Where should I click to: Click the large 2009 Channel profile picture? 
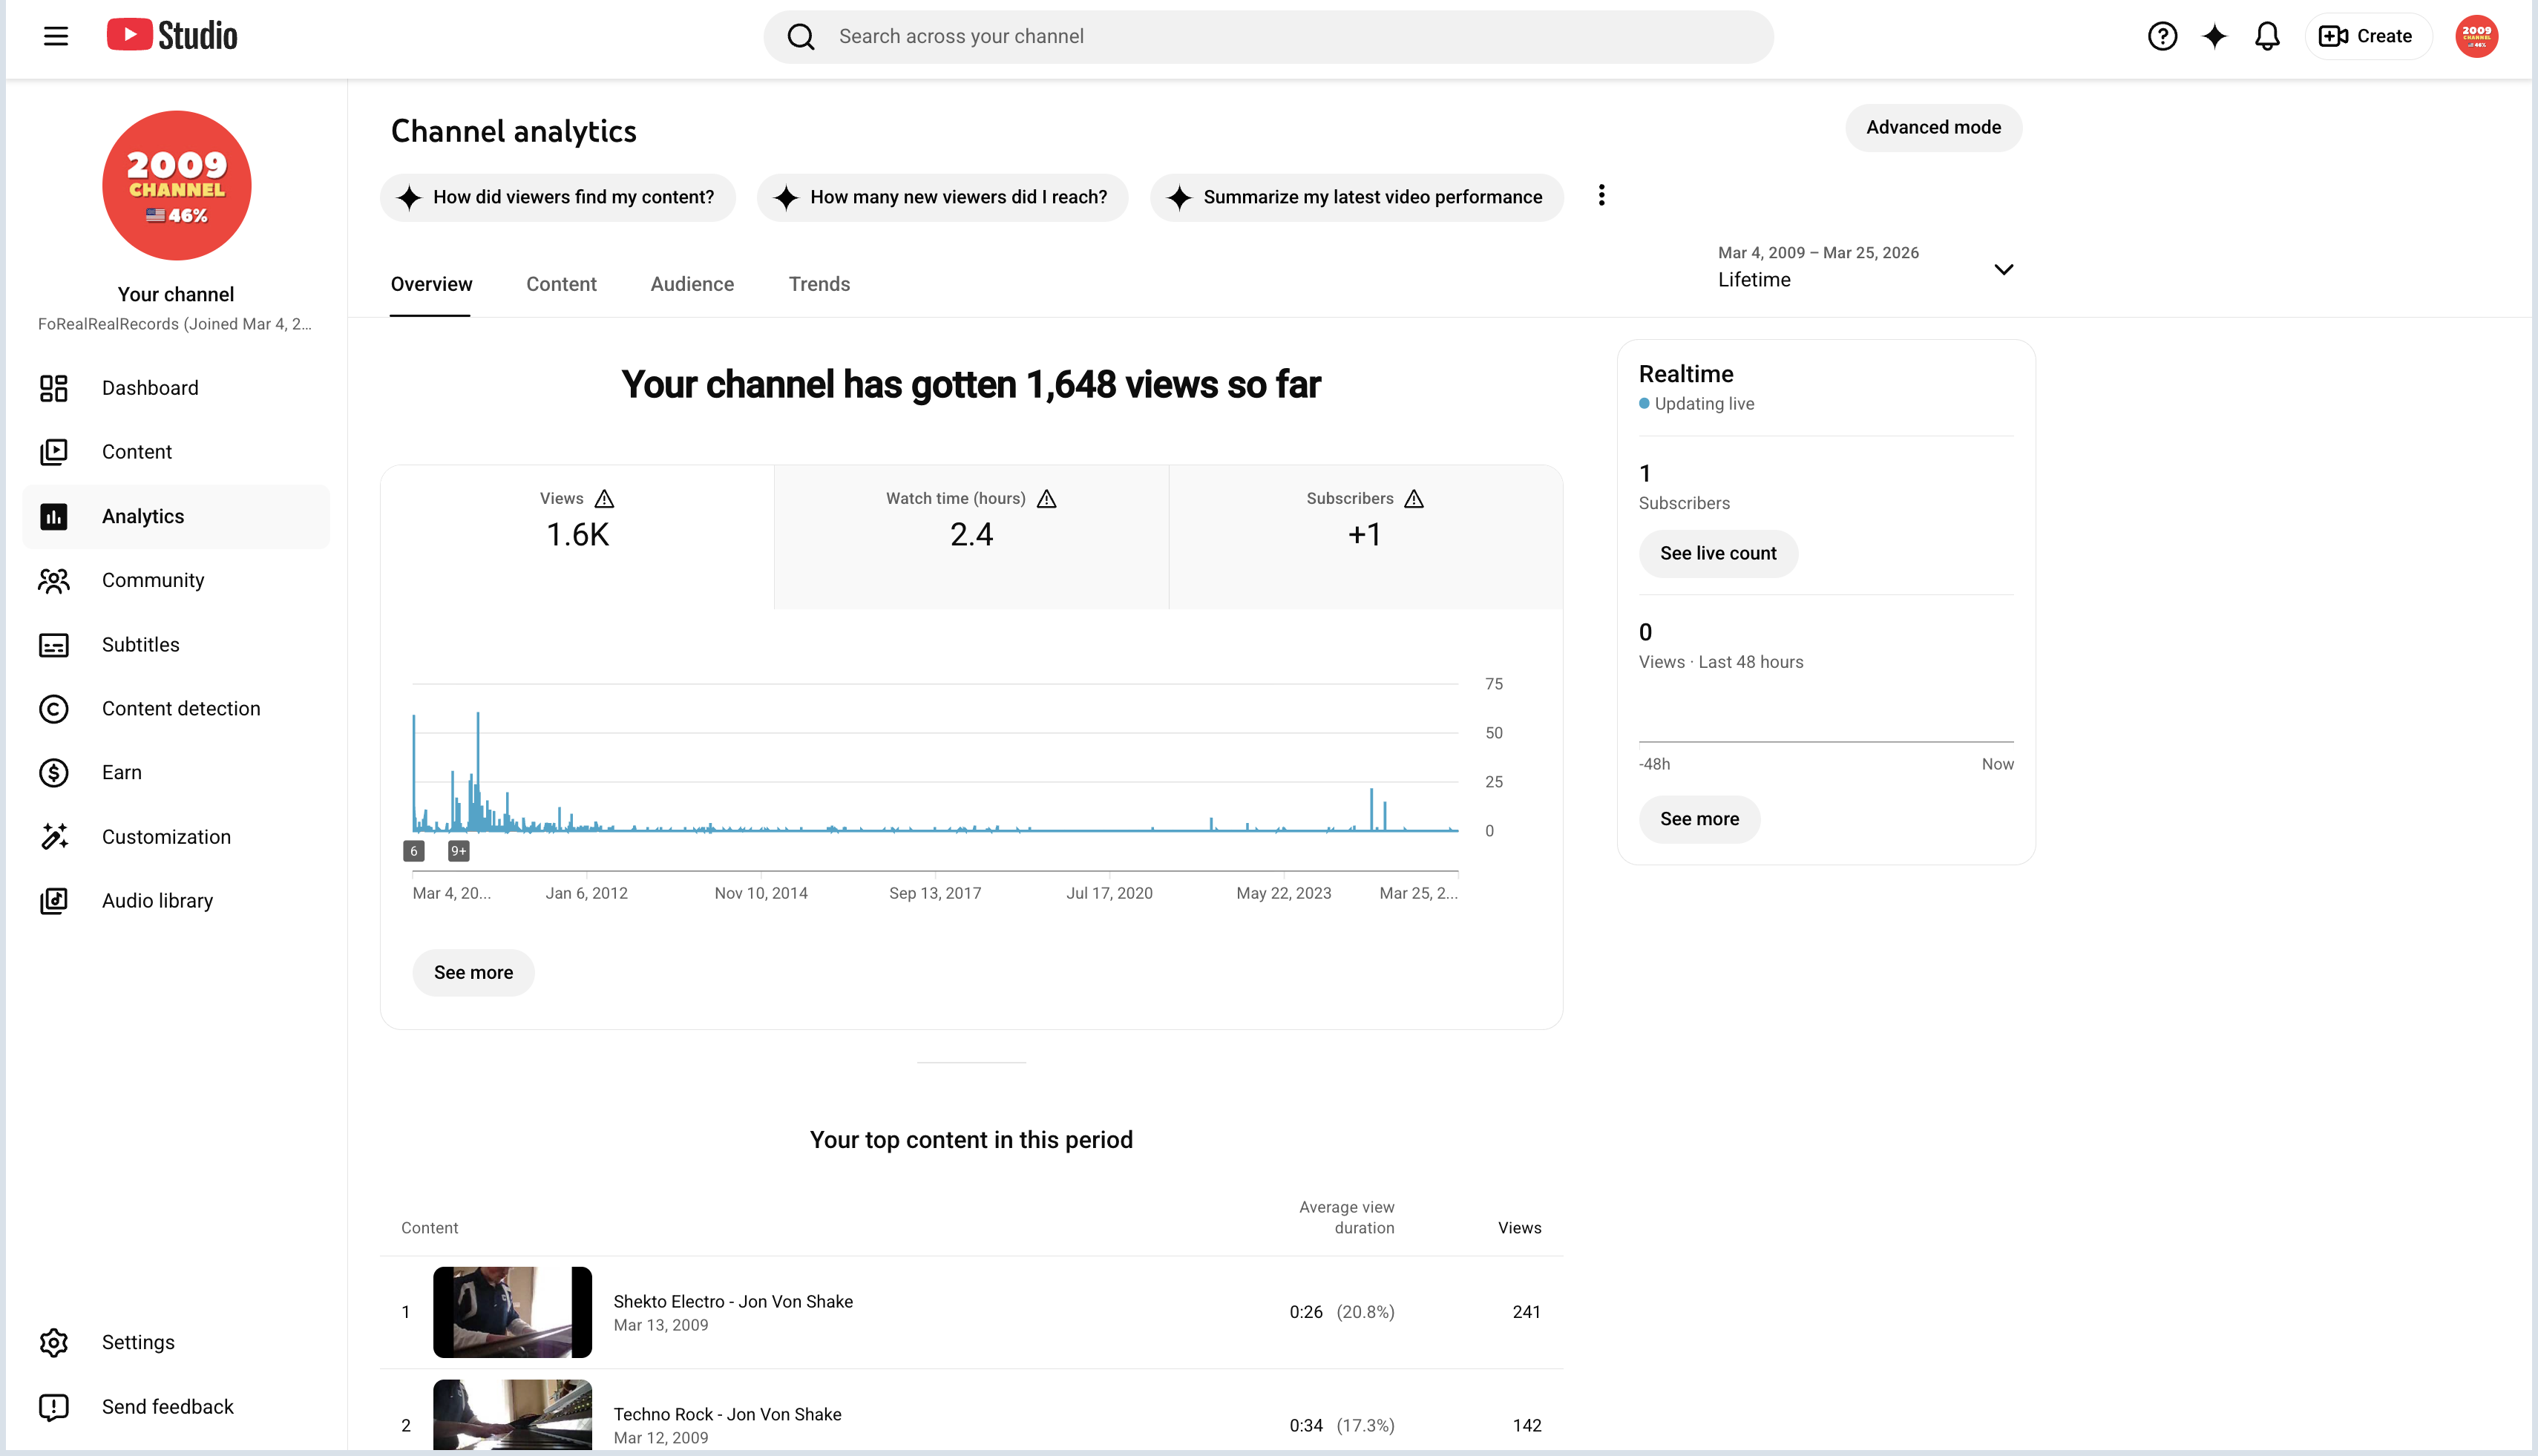click(x=176, y=185)
